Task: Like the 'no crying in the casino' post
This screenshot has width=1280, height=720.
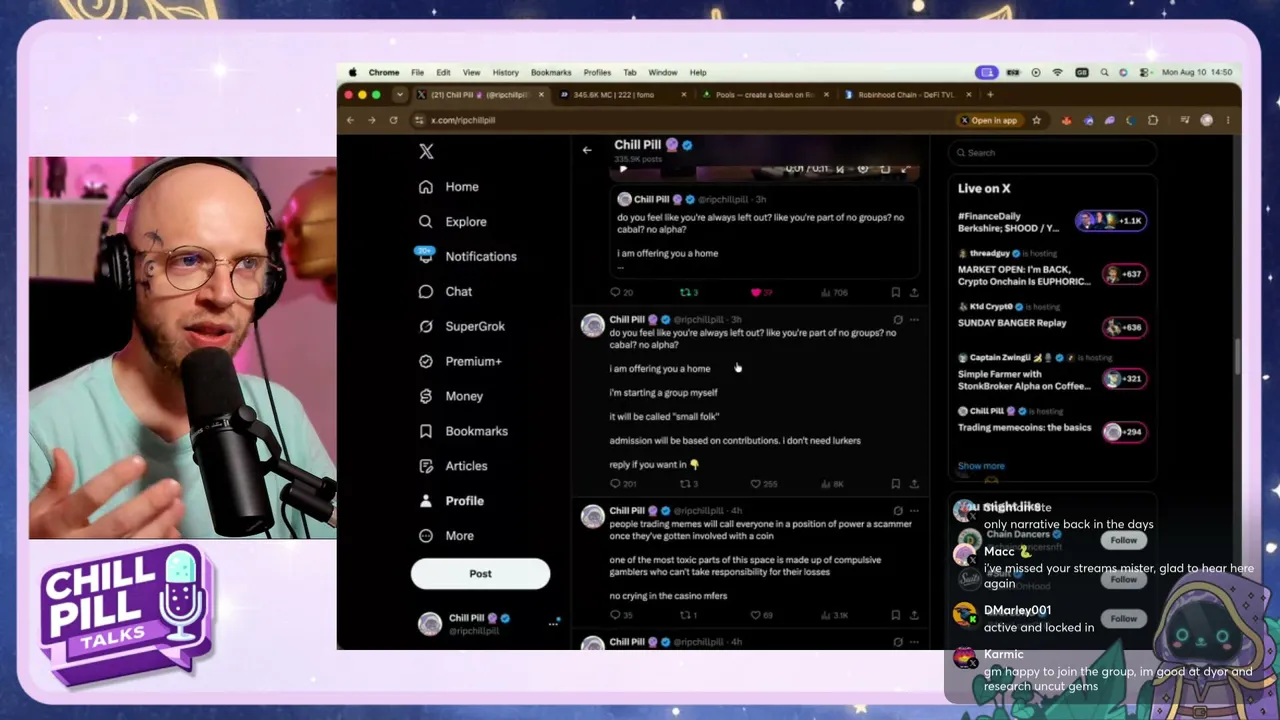Action: point(761,615)
